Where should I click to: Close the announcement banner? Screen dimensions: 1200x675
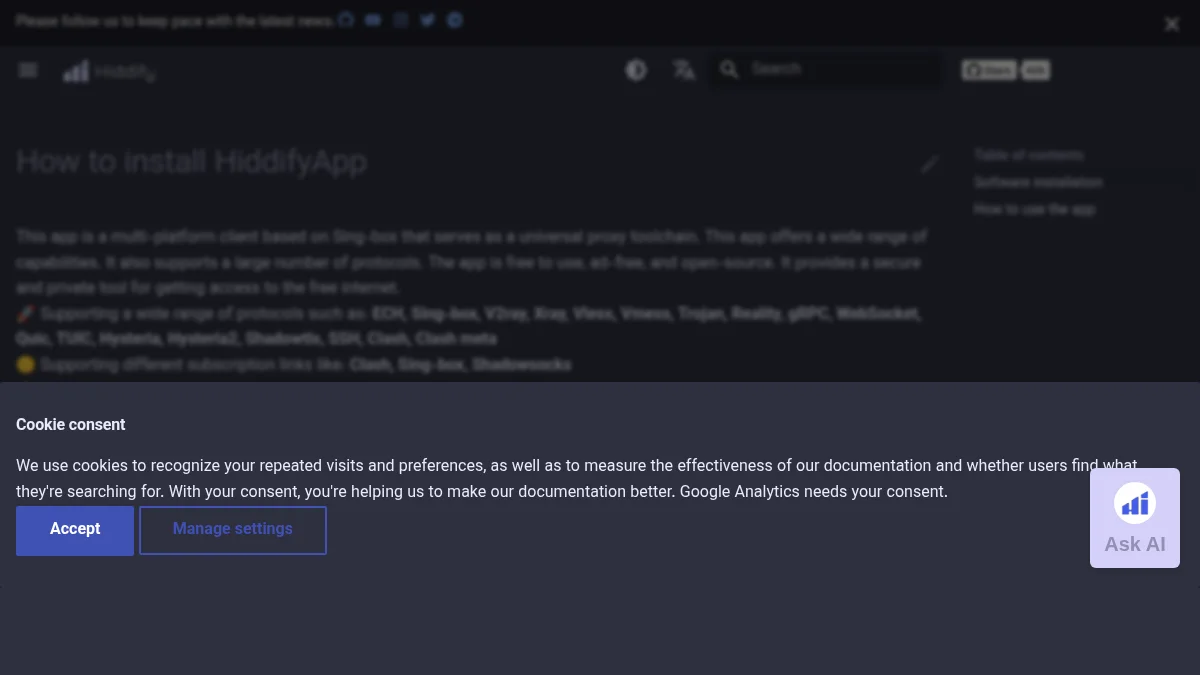1172,24
